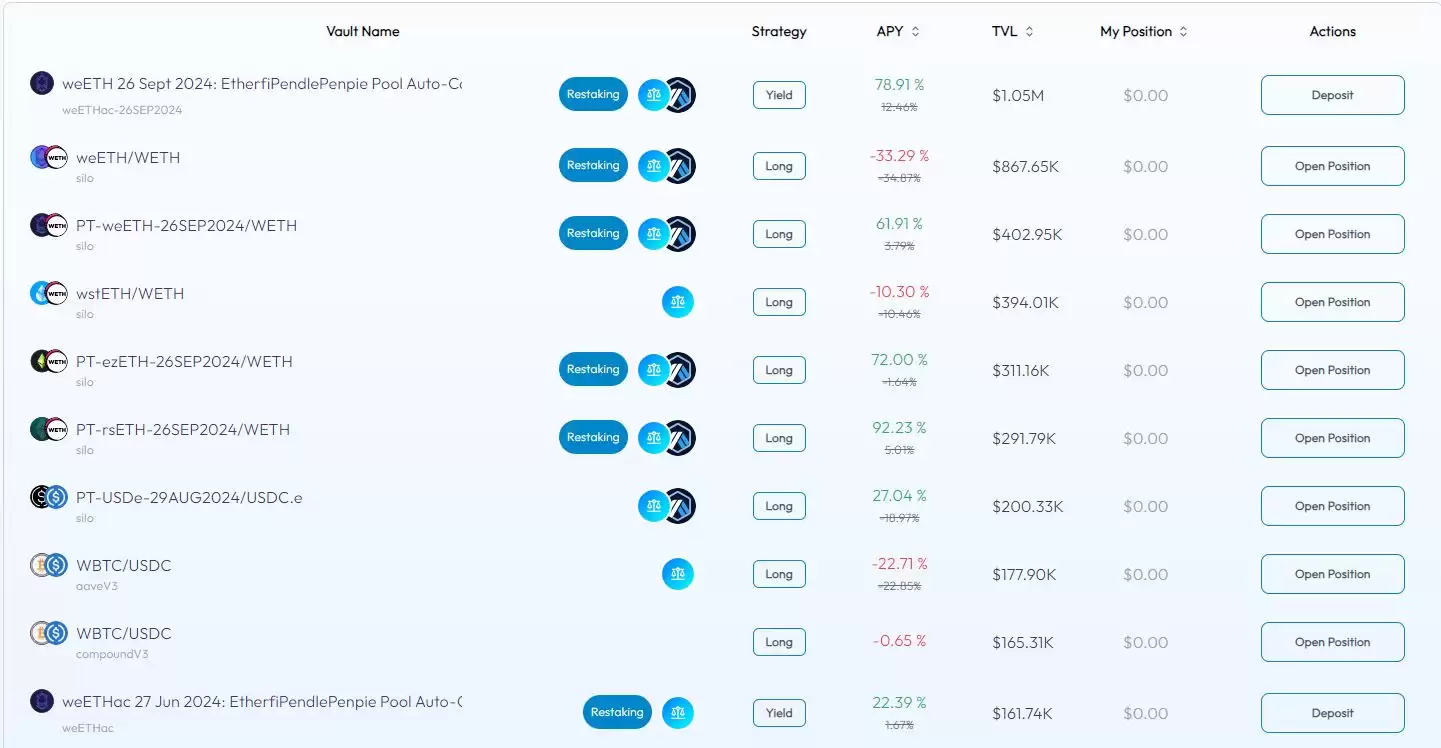Screen dimensions: 1441x748
Task: Click the balance scale icon in wstETH/WETH row
Action: click(x=677, y=302)
